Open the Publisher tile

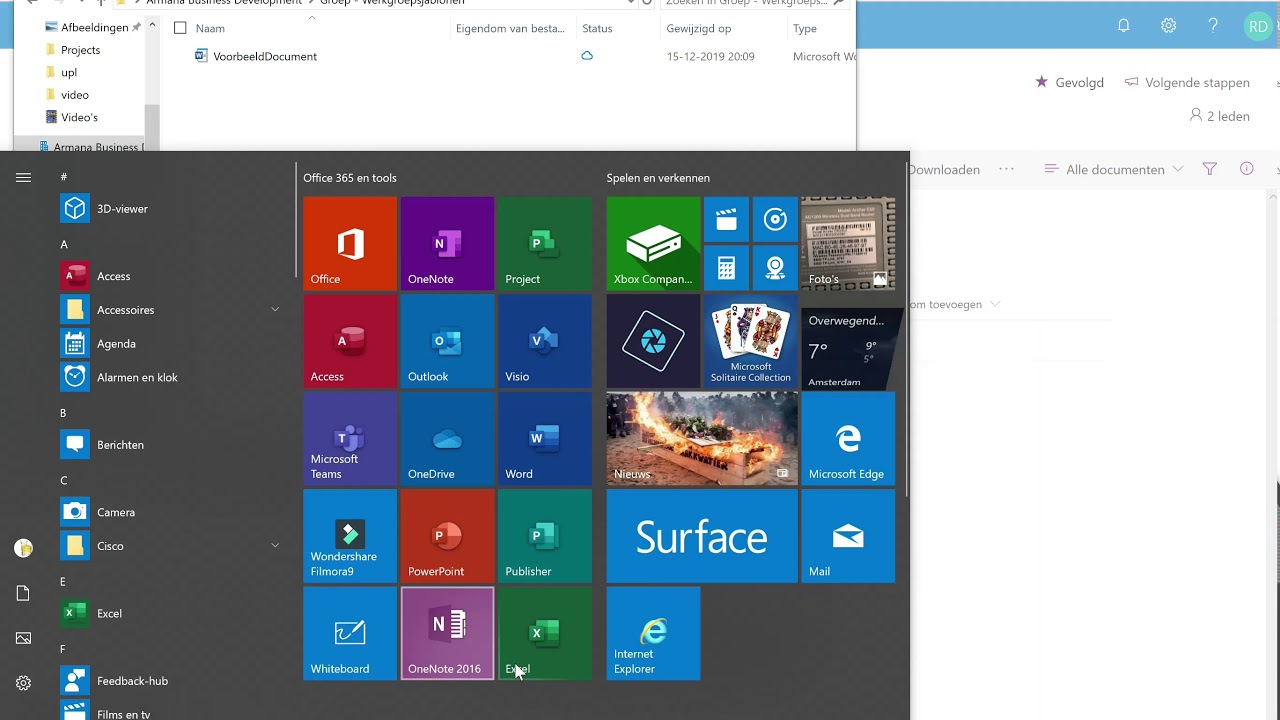[x=545, y=536]
